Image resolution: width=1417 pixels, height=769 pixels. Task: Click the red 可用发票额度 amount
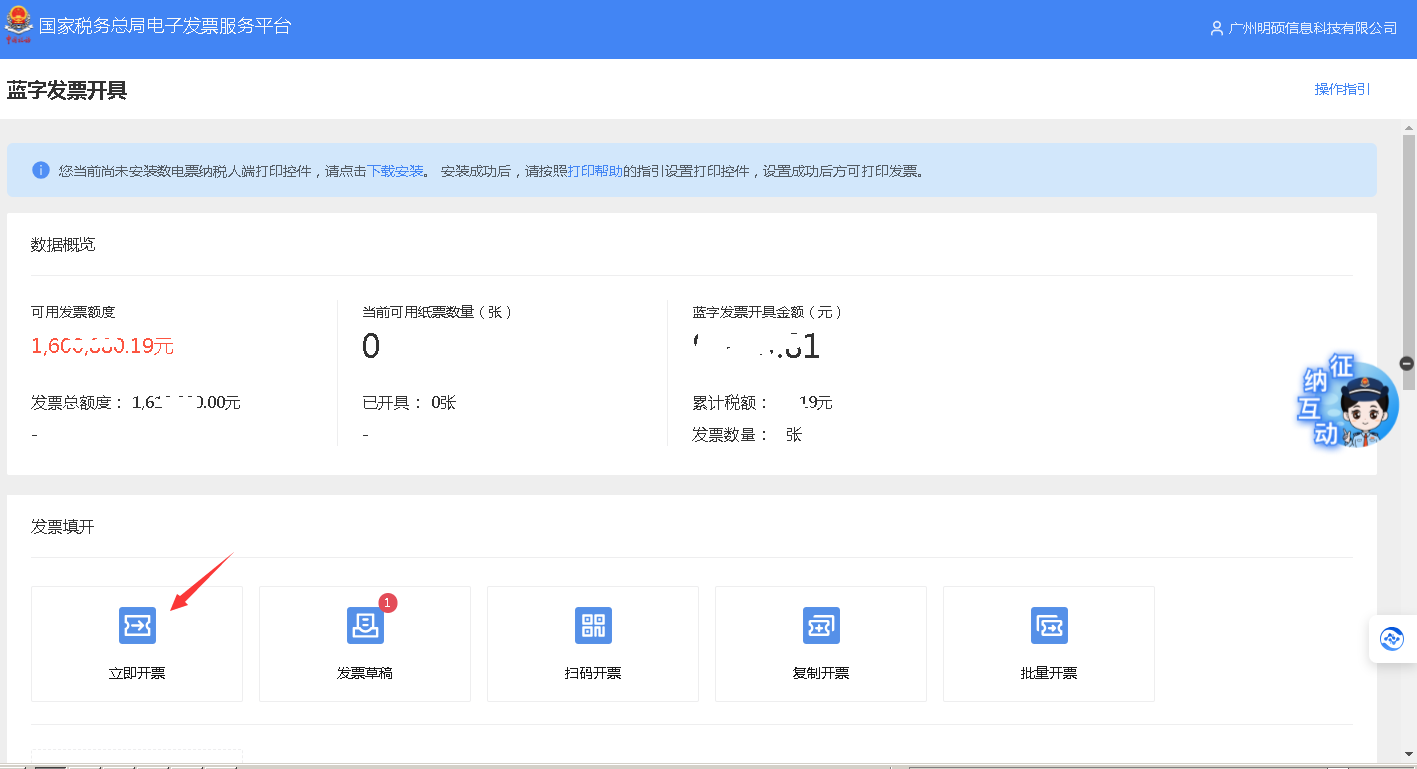pos(102,346)
